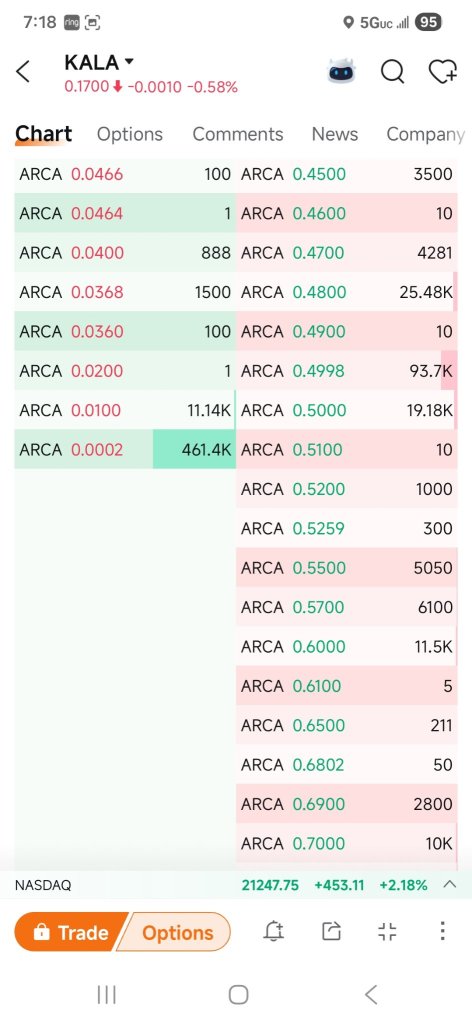Expand NASDAQ index bar chevron
The width and height of the screenshot is (472, 1024).
(449, 885)
